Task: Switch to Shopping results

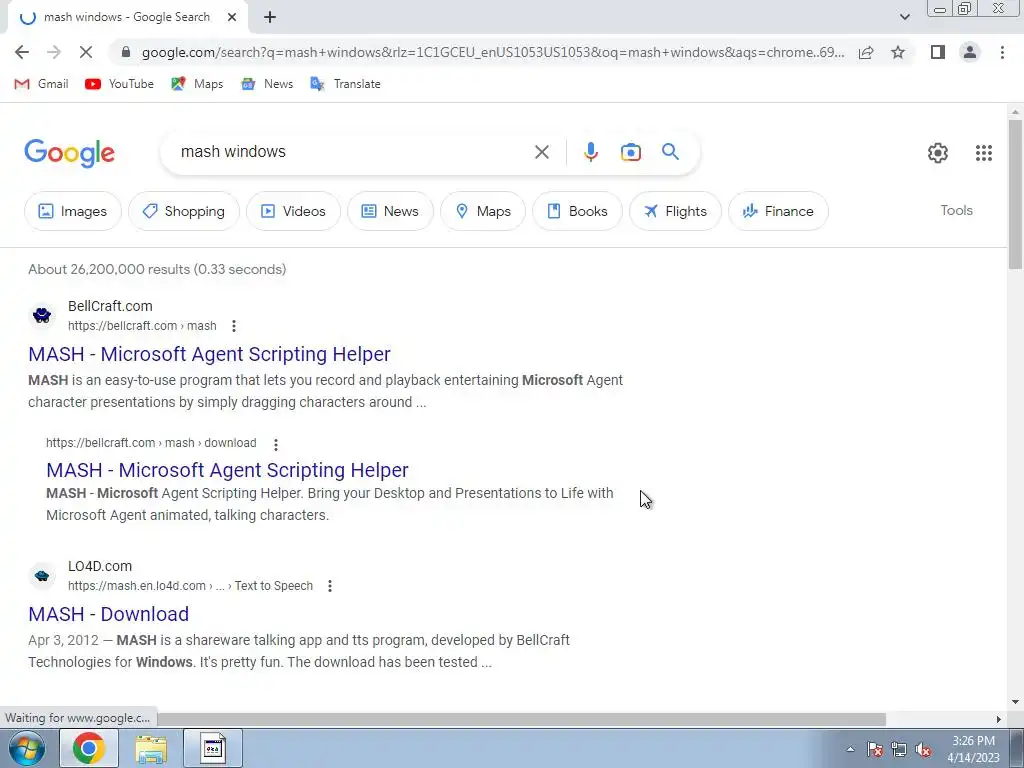Action: pos(184,211)
